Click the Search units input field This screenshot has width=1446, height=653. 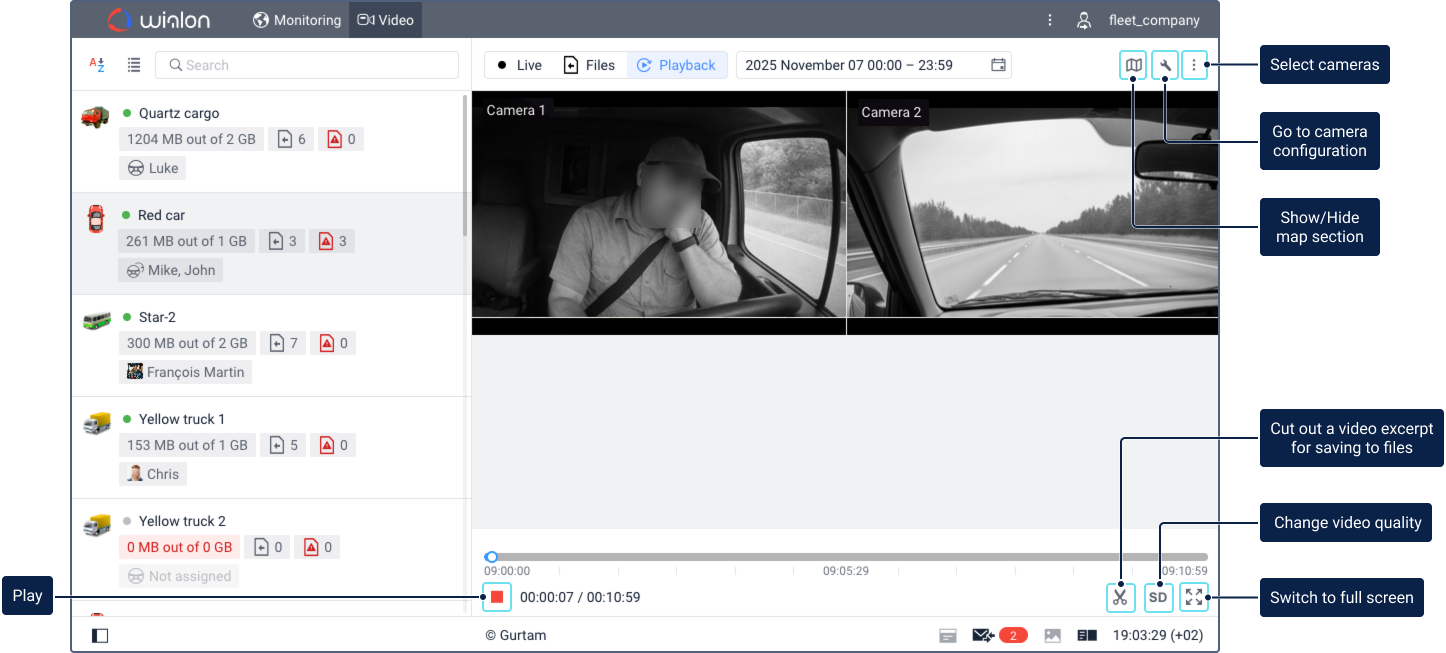(307, 65)
